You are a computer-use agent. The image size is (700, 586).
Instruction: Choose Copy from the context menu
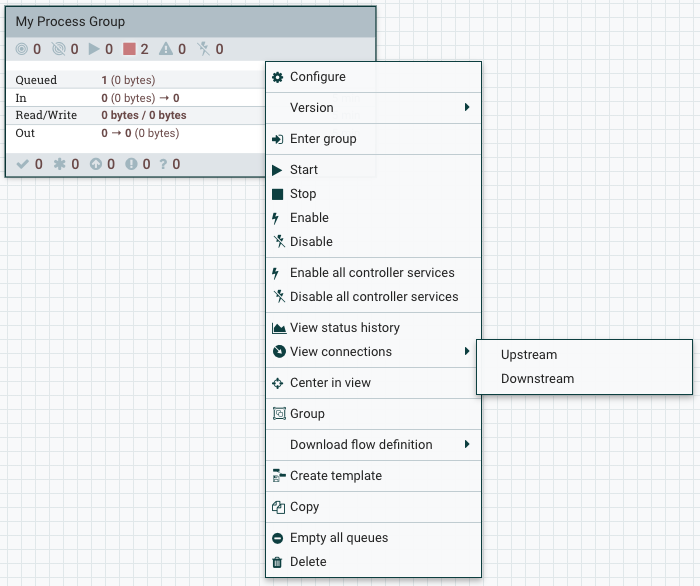point(304,507)
